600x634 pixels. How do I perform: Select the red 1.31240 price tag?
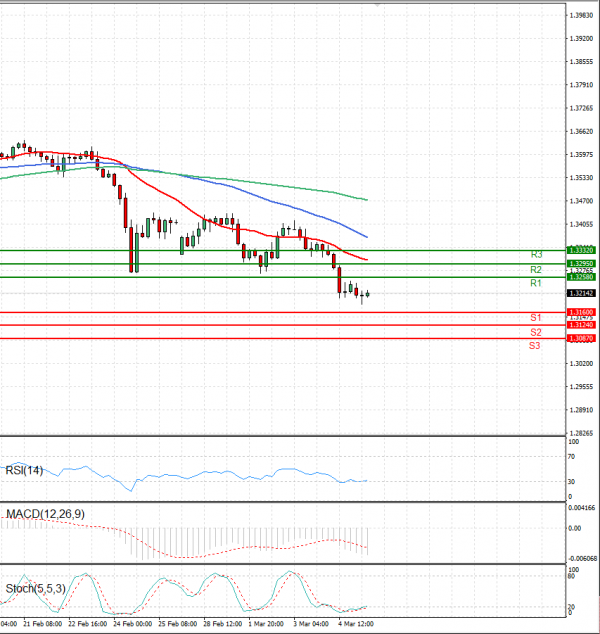tap(581, 325)
